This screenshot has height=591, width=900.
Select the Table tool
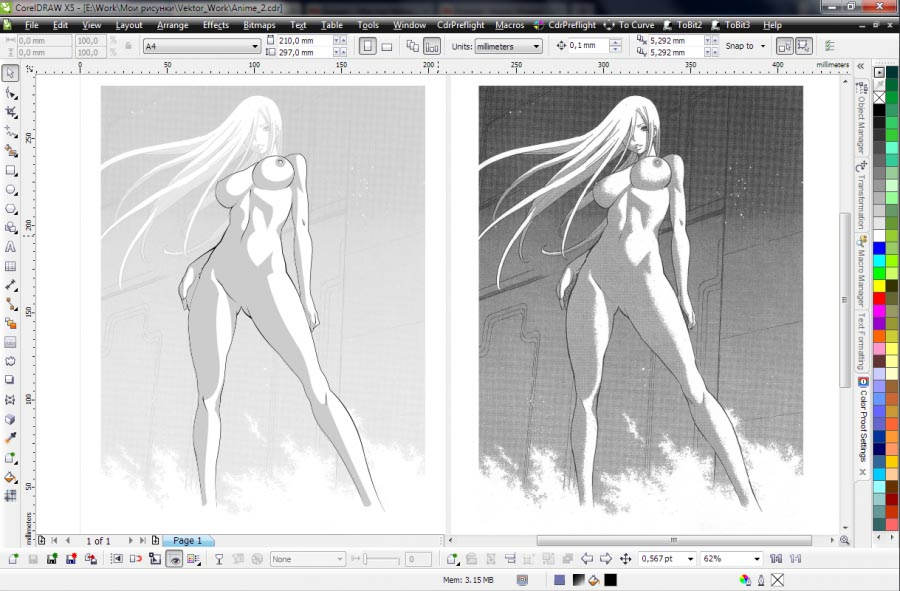click(10, 266)
